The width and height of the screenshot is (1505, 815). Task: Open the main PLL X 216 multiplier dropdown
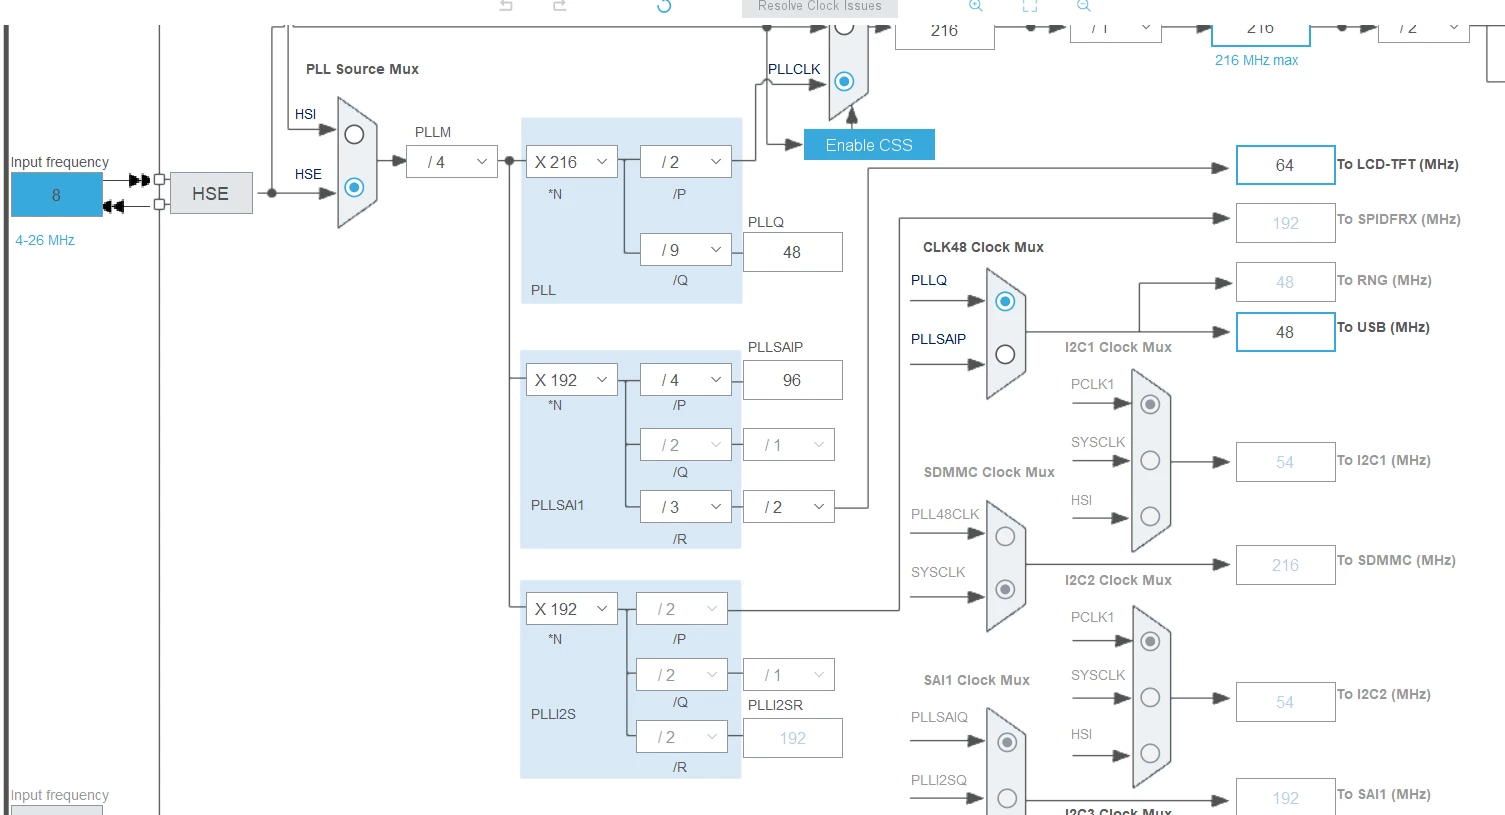pos(572,161)
